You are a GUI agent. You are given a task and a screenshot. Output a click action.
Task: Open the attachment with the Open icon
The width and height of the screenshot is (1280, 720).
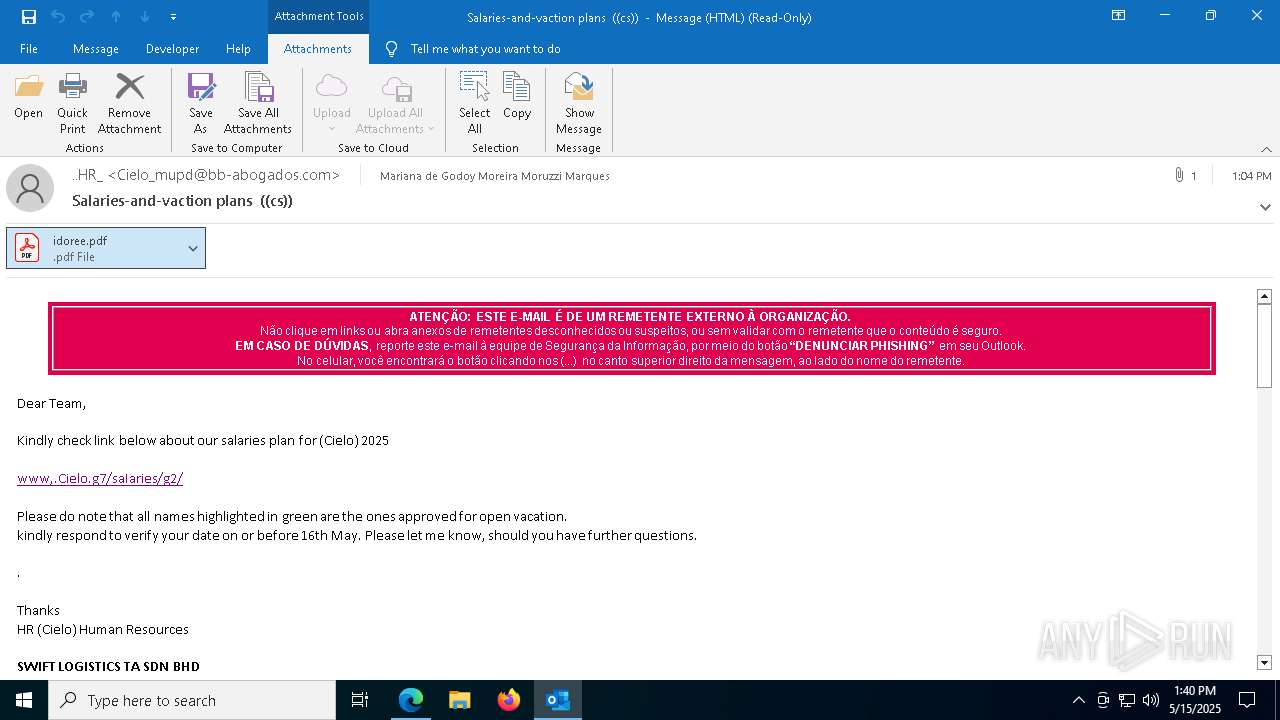click(x=29, y=97)
